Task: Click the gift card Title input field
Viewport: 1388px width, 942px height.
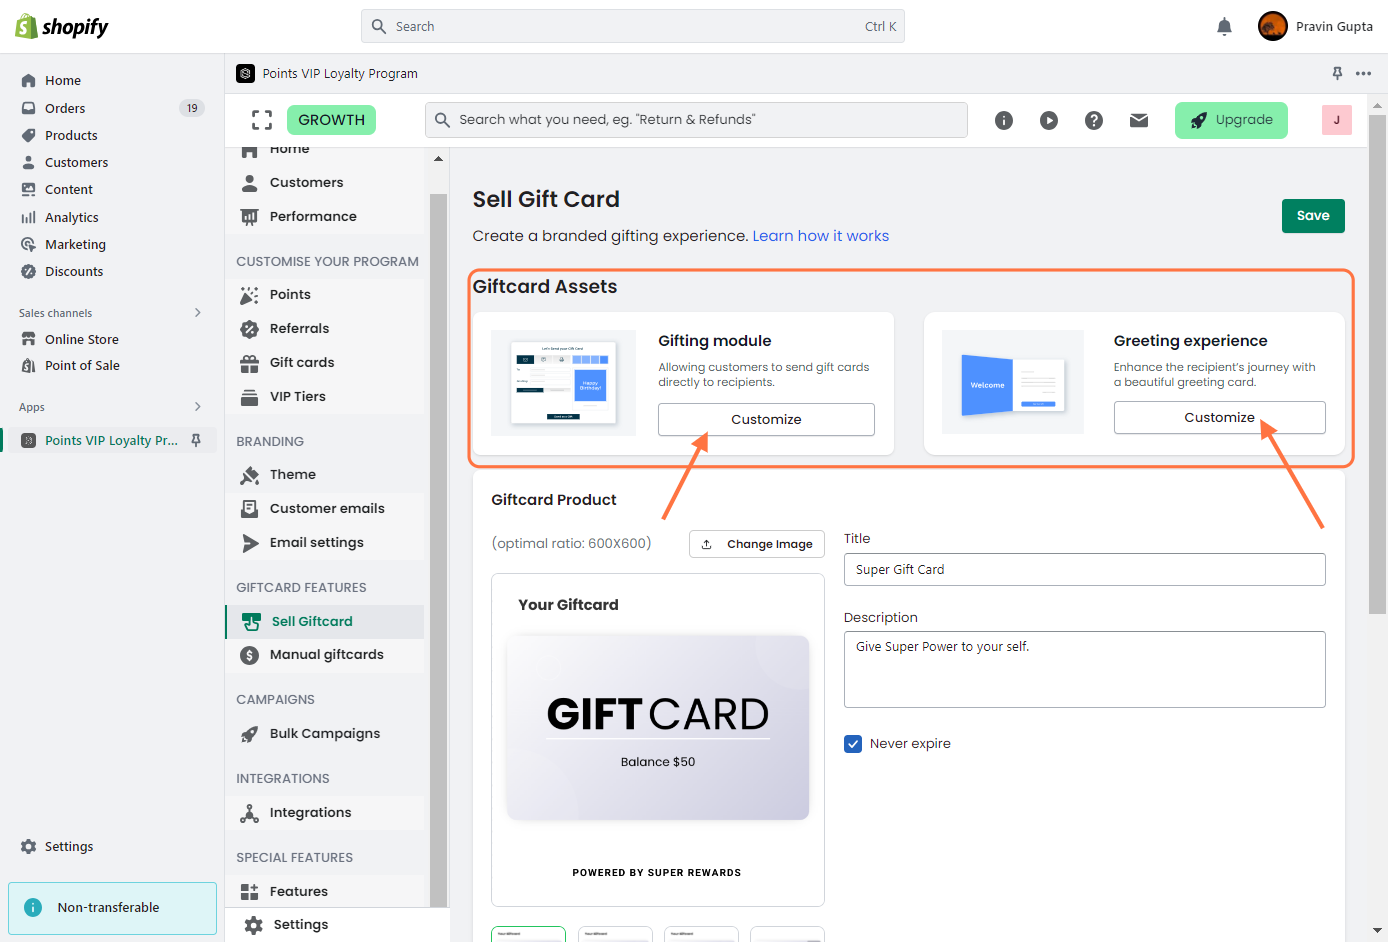Action: point(1084,570)
